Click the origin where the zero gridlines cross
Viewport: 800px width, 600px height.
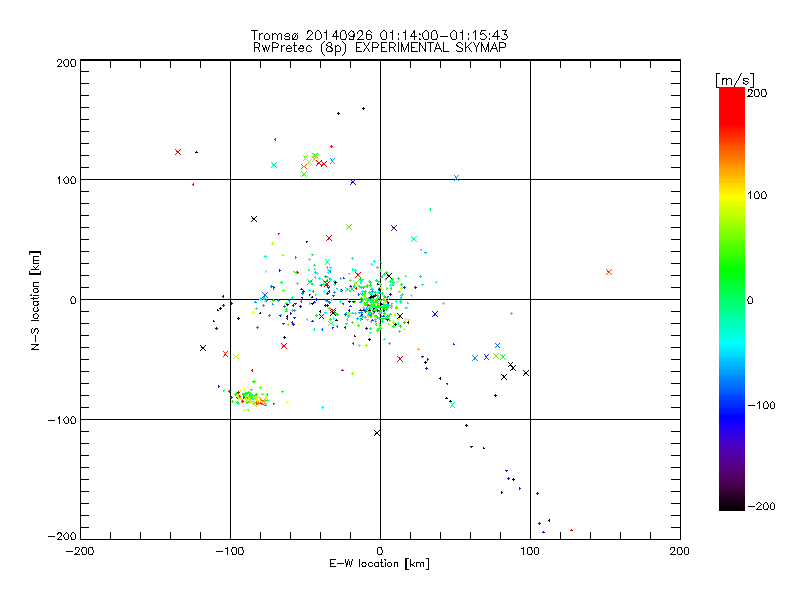point(379,299)
